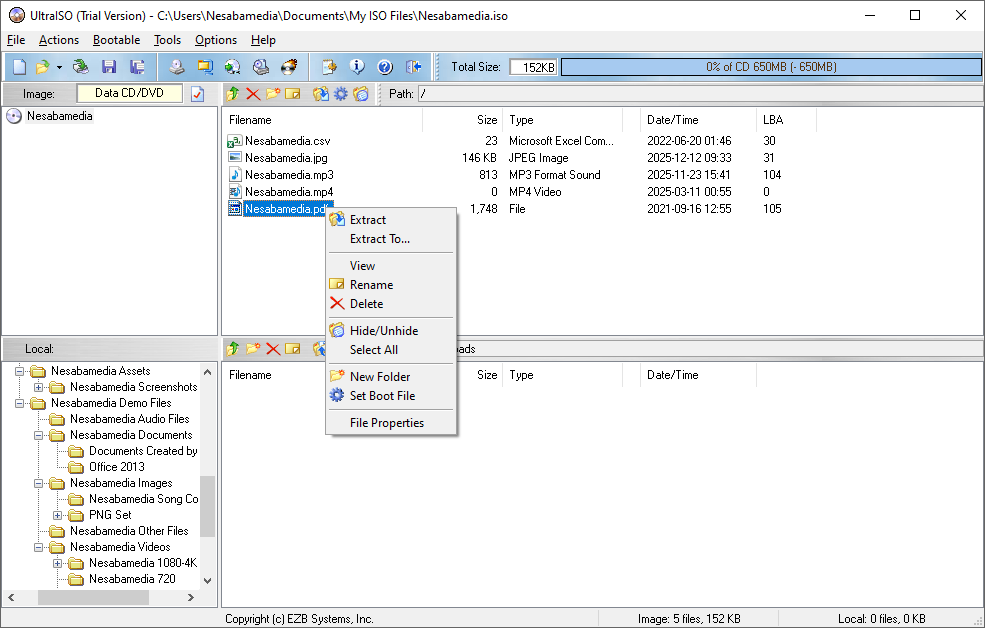This screenshot has height=628, width=985.
Task: Toggle Hide/Unhide in the context menu
Action: click(383, 331)
